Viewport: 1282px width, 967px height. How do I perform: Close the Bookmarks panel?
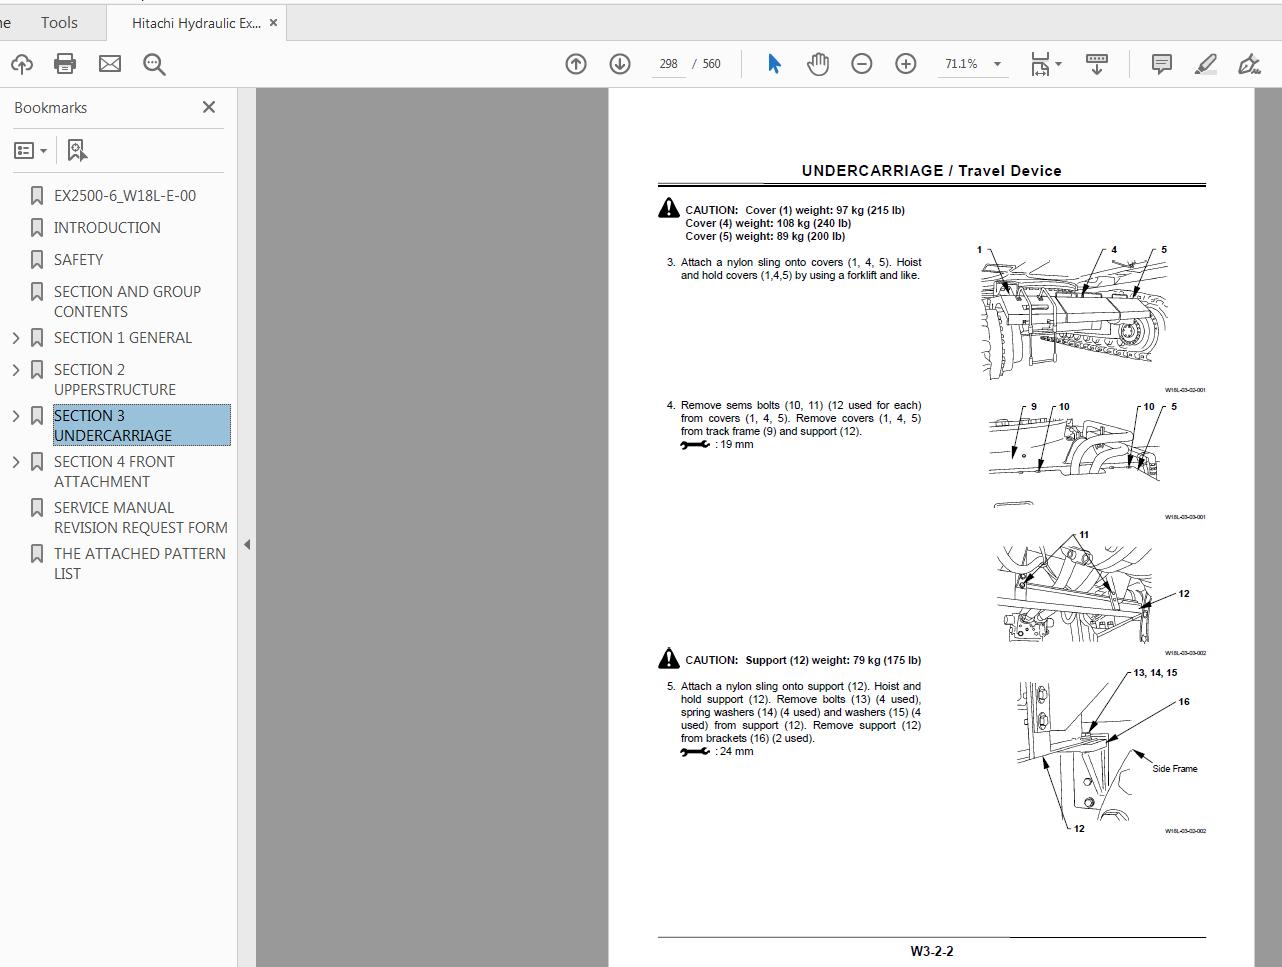(x=209, y=107)
